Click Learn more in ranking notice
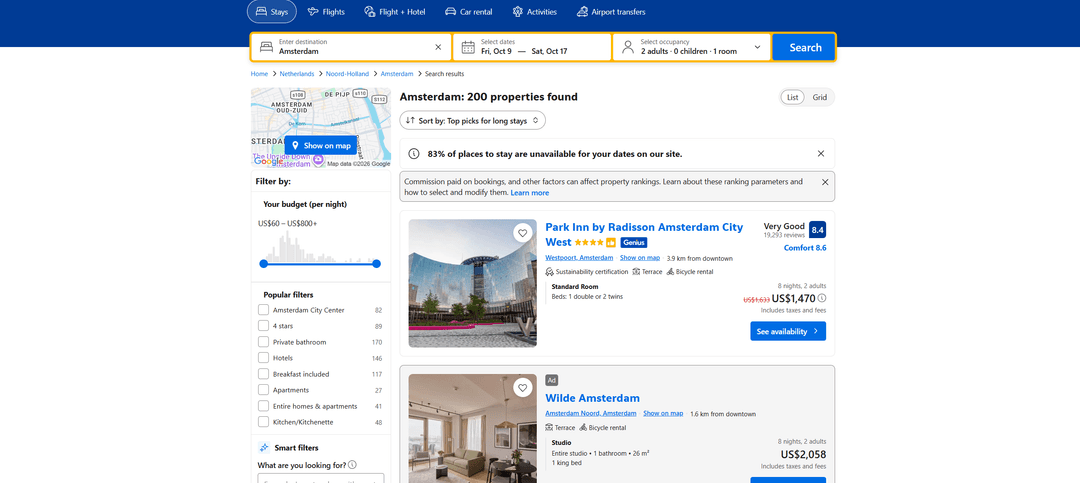 tap(530, 193)
